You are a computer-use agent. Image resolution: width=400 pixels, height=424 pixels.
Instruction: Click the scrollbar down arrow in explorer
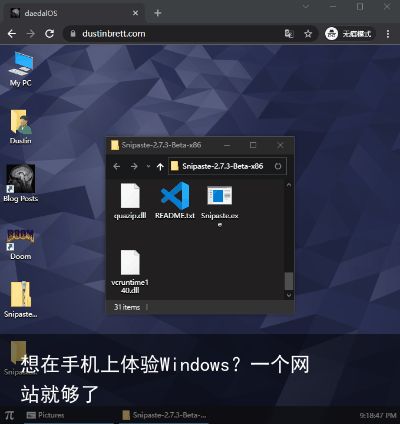click(x=289, y=295)
